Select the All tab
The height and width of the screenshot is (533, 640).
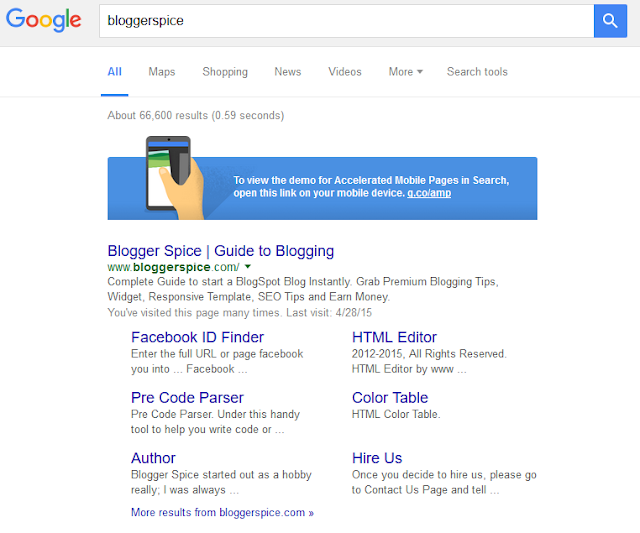[x=115, y=72]
